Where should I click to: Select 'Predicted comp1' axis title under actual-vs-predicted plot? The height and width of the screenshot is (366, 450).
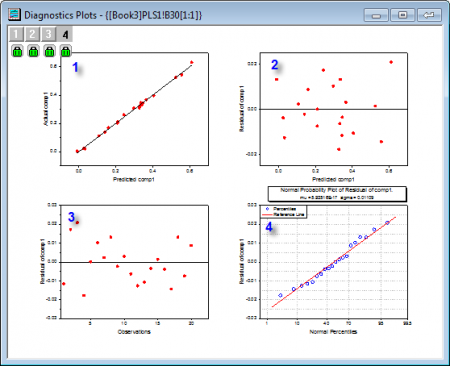[134, 179]
